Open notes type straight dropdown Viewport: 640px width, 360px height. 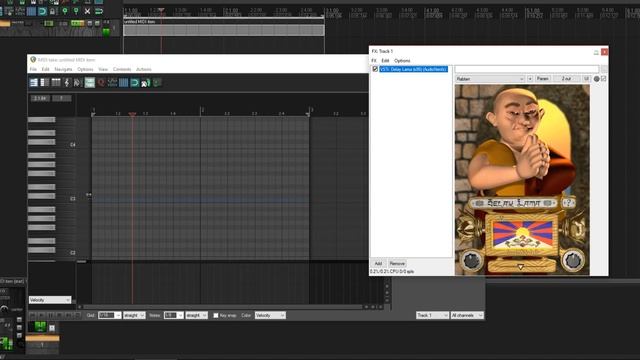point(196,316)
